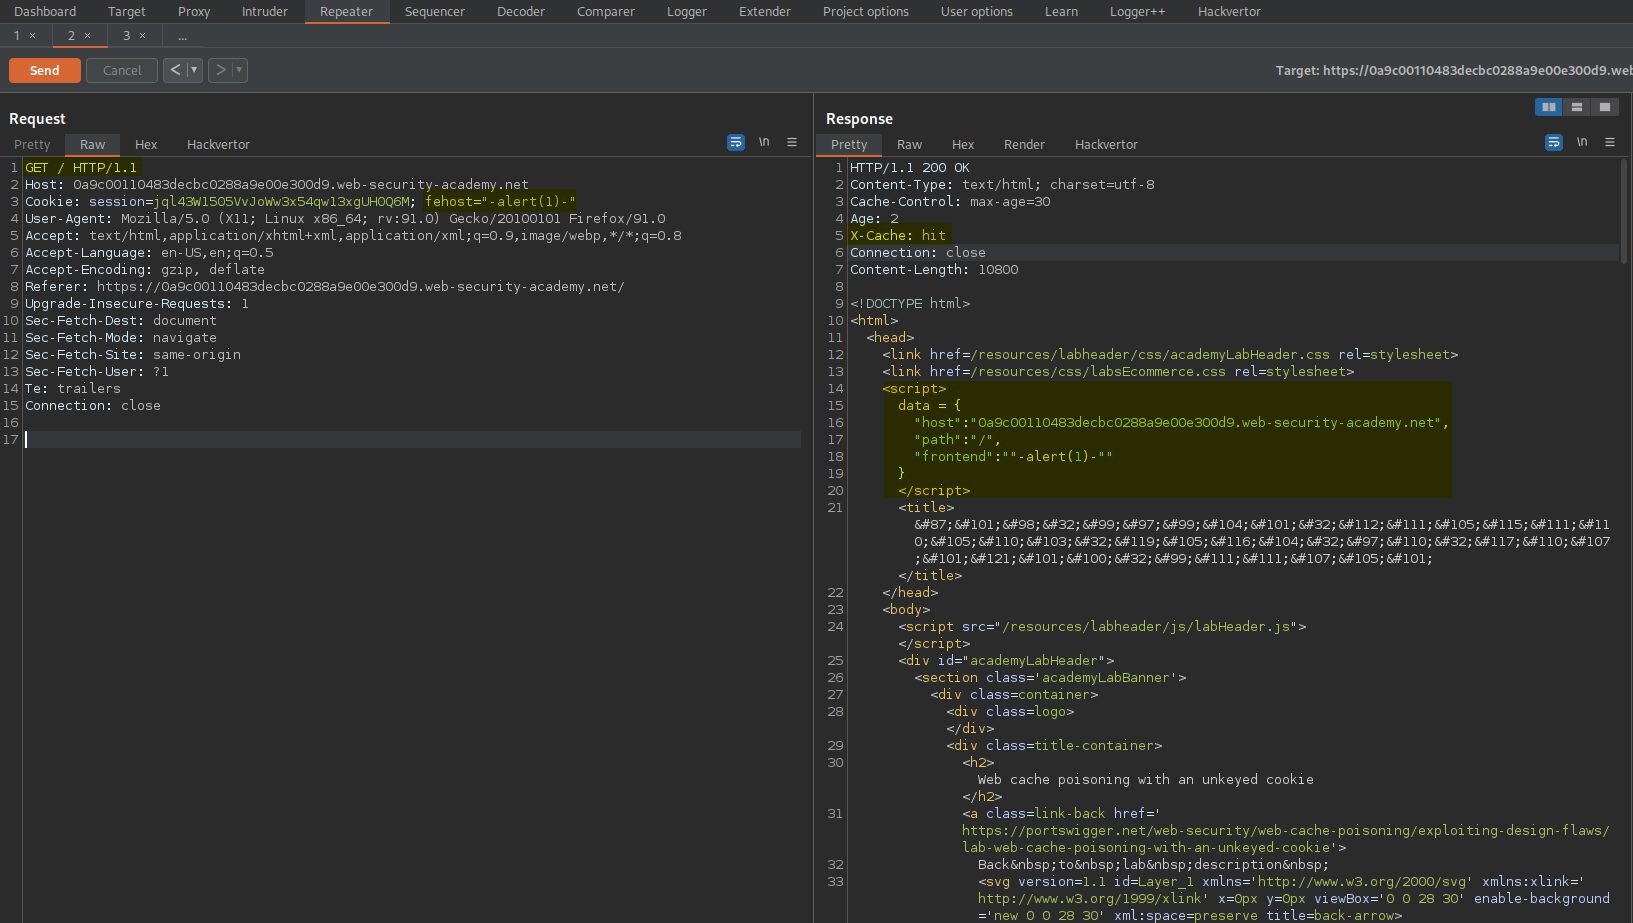Click the Cache-Control: max-age=30 response header
The width and height of the screenshot is (1633, 923).
tap(950, 202)
